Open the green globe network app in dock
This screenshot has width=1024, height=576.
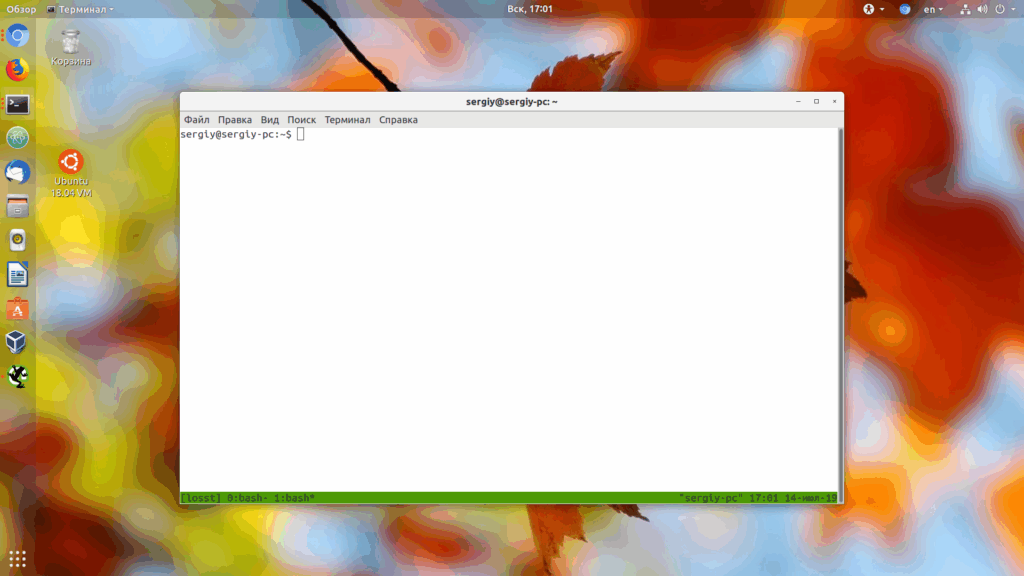tap(18, 138)
